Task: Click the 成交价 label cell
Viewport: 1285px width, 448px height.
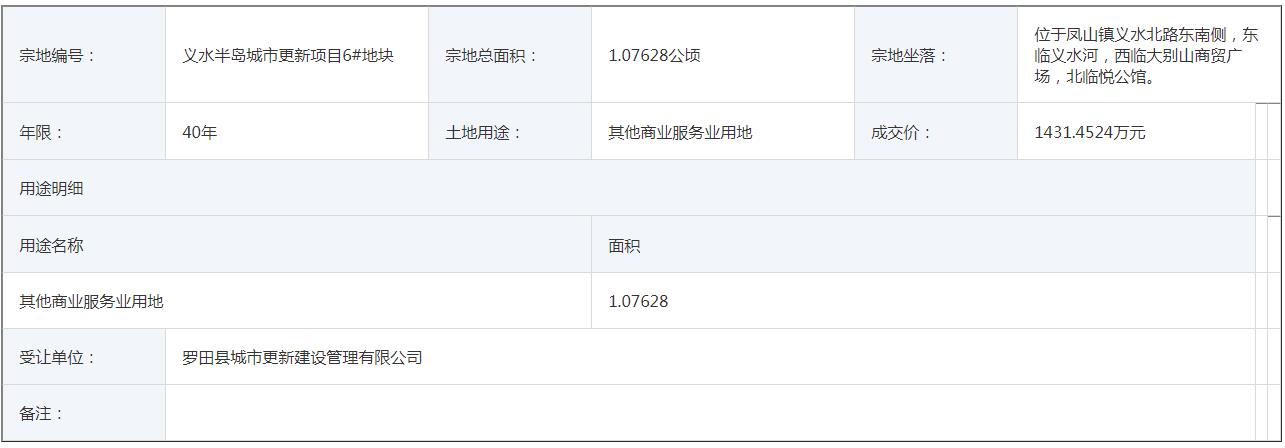Action: pos(935,132)
